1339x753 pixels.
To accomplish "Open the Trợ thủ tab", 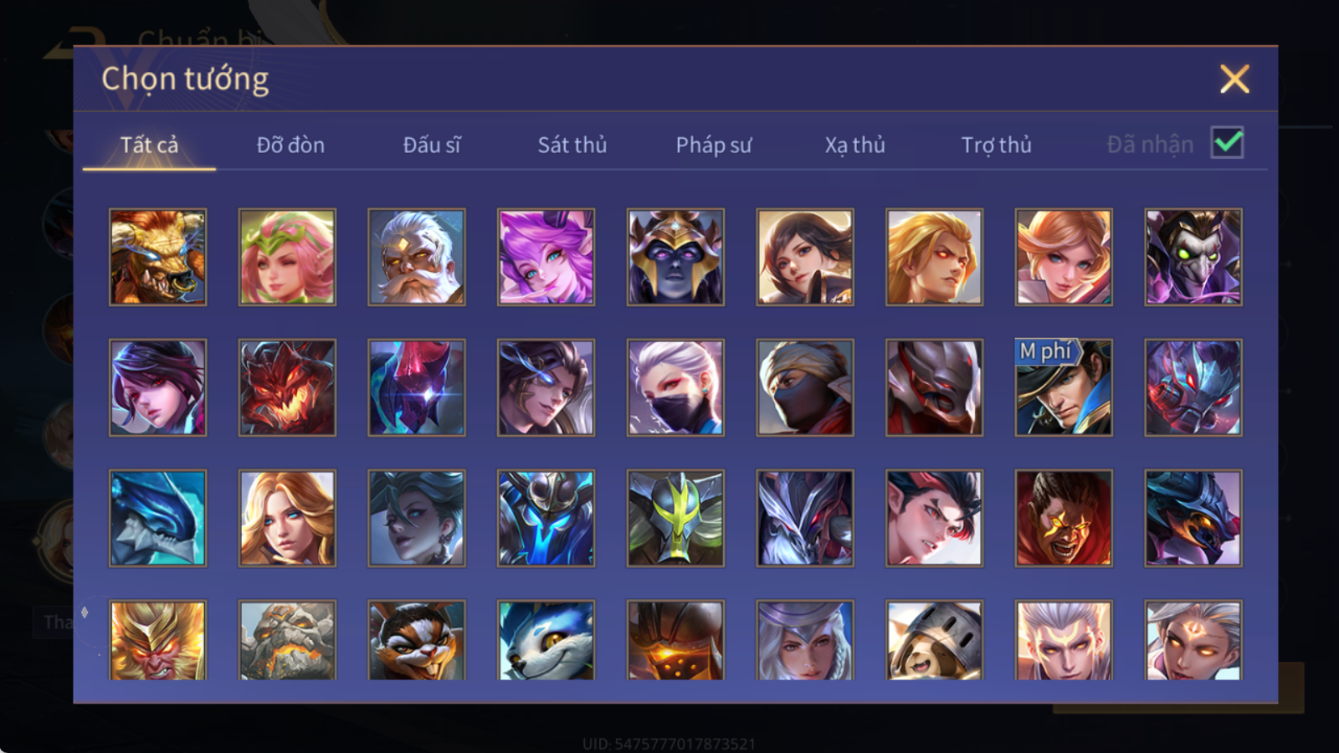I will click(x=996, y=145).
